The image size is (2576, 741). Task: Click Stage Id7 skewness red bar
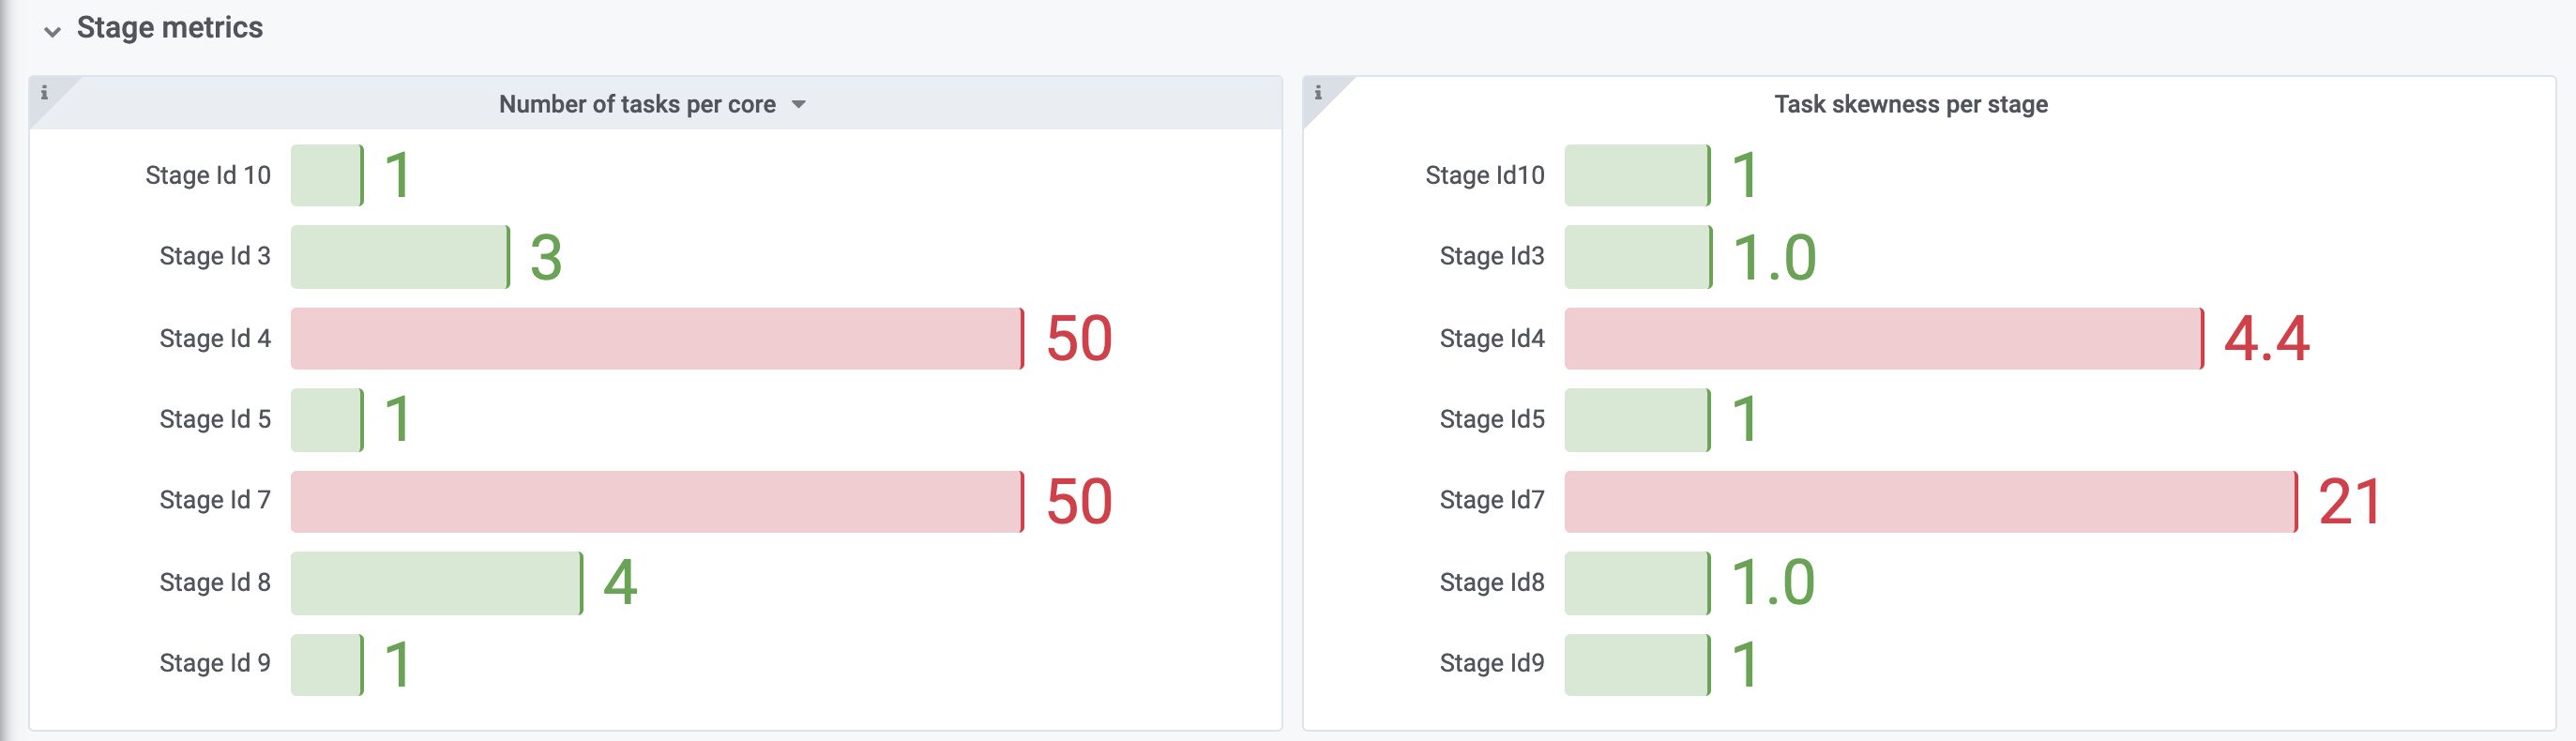[1930, 501]
